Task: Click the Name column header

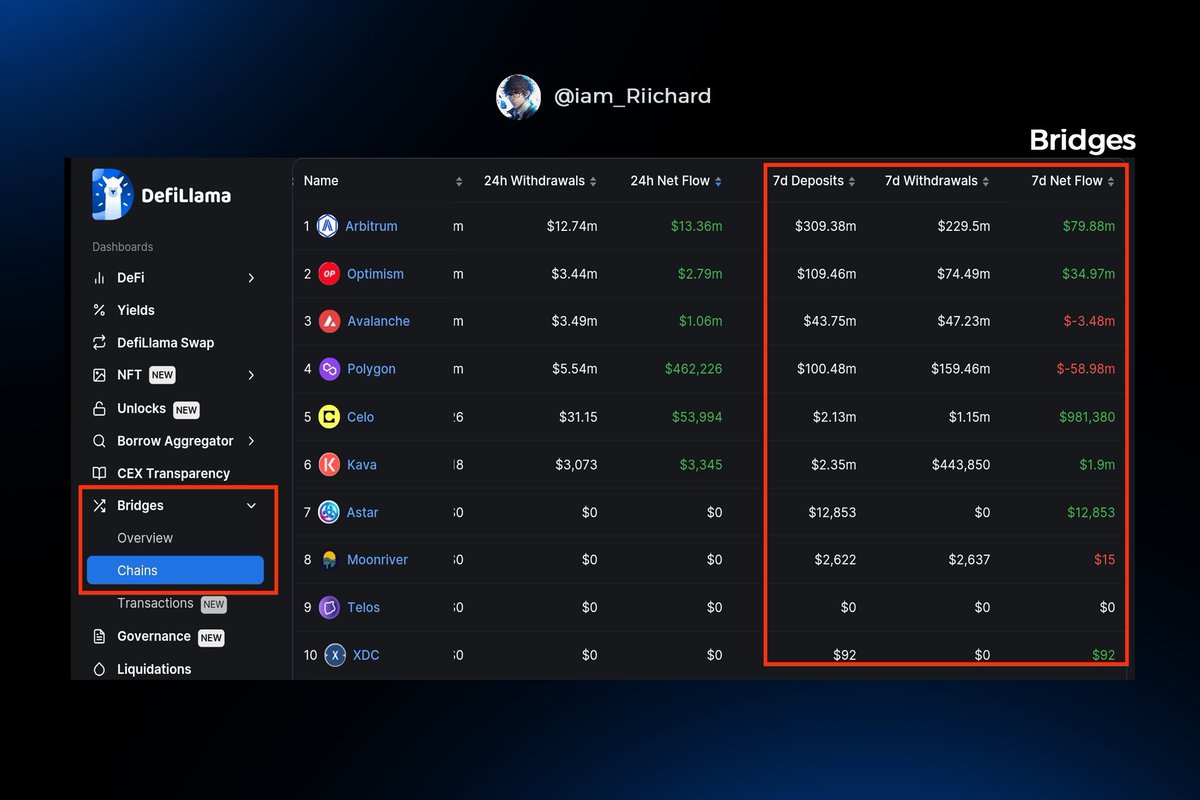Action: (x=321, y=181)
